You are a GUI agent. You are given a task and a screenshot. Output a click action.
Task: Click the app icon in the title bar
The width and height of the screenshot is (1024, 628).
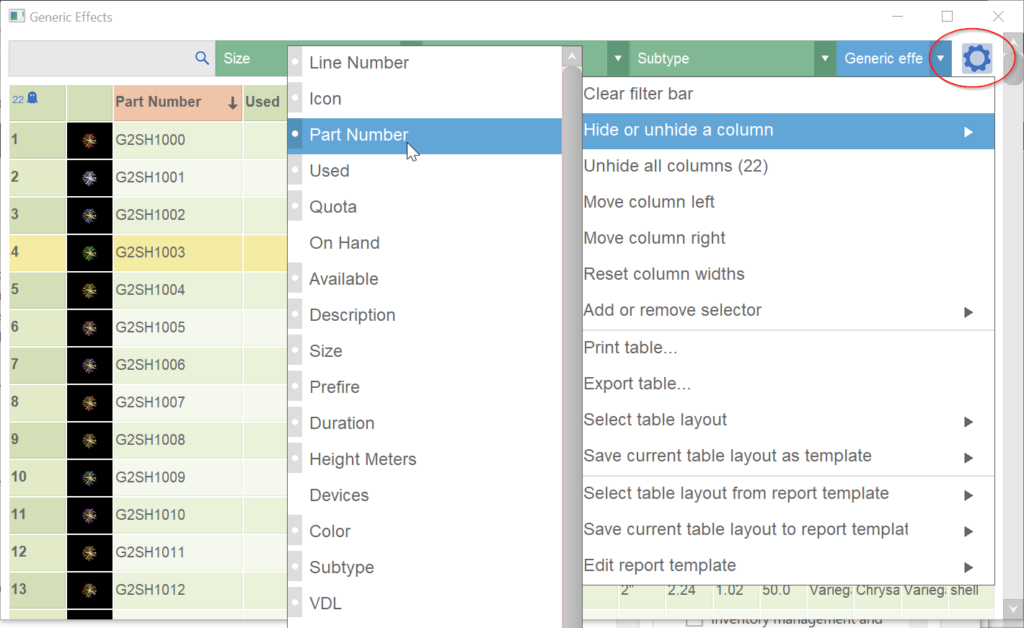(16, 17)
